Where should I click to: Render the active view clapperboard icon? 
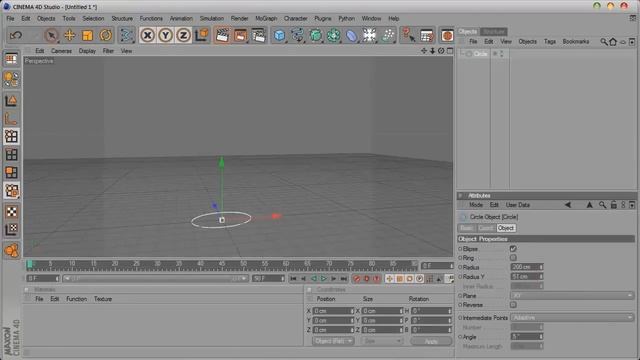point(222,36)
